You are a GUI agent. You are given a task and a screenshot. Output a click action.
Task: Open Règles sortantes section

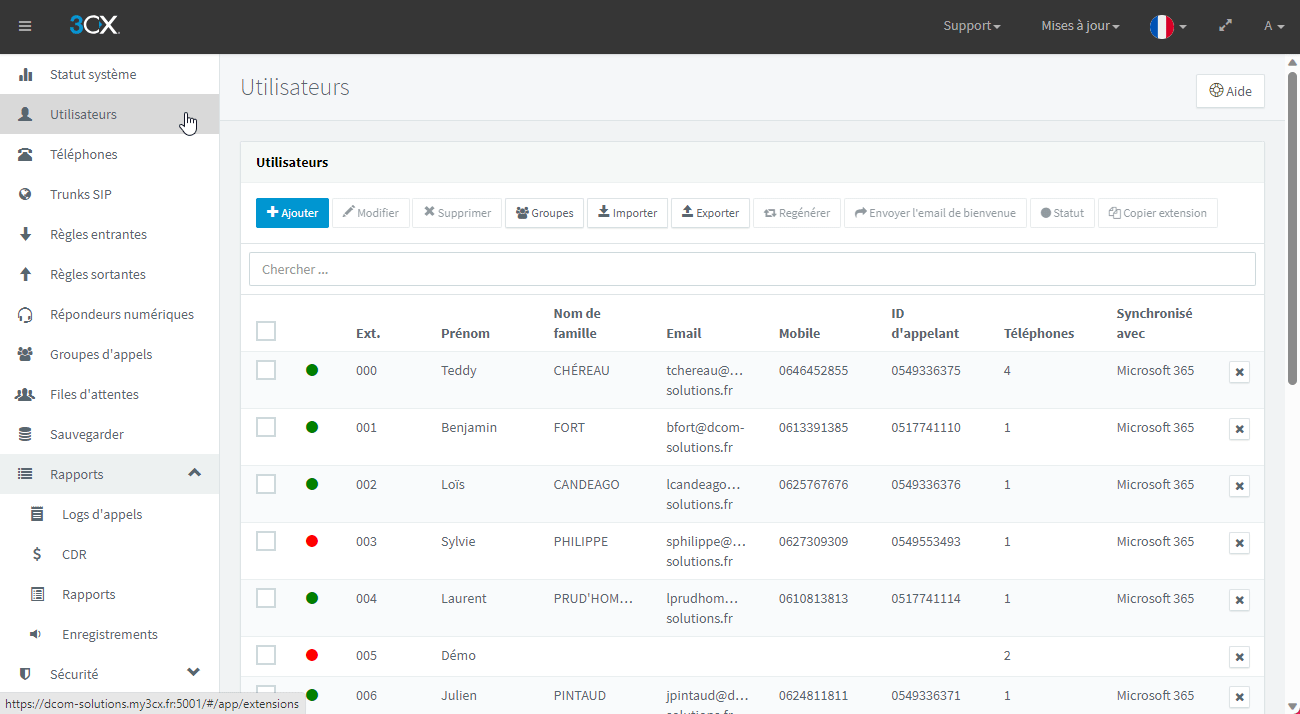110,274
